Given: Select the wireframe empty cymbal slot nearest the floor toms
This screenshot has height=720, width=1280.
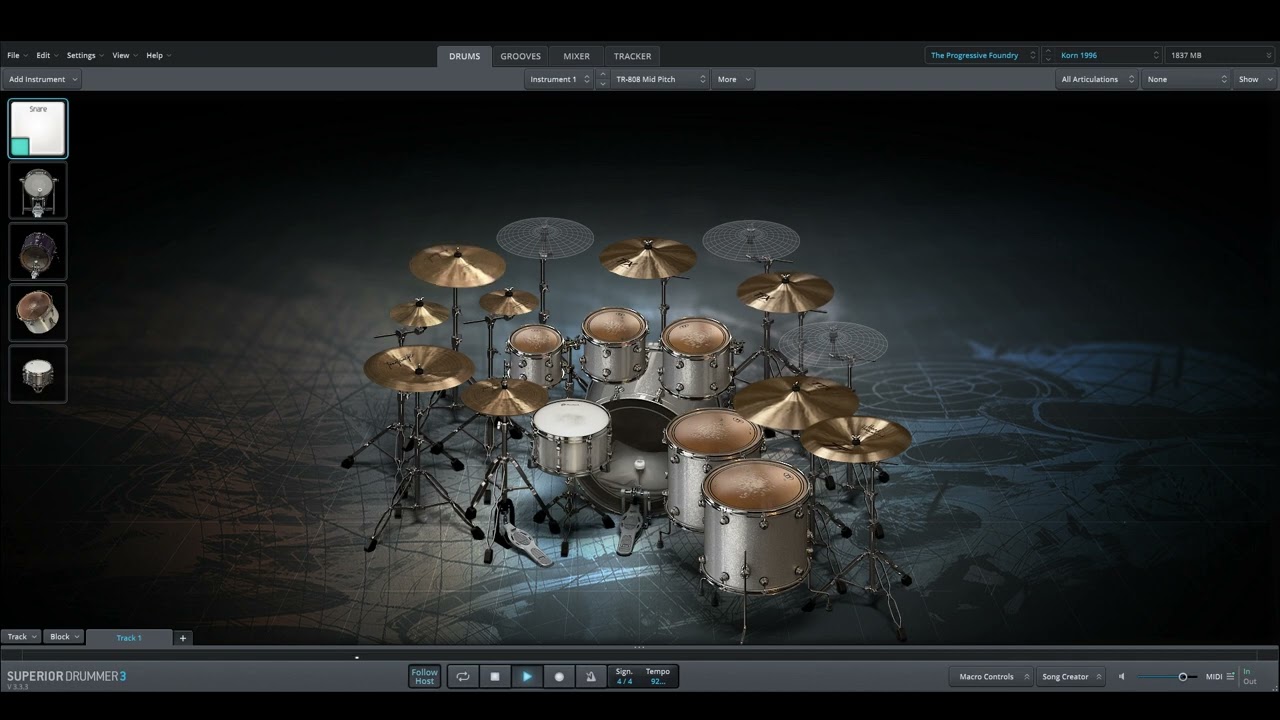Looking at the screenshot, I should point(832,344).
